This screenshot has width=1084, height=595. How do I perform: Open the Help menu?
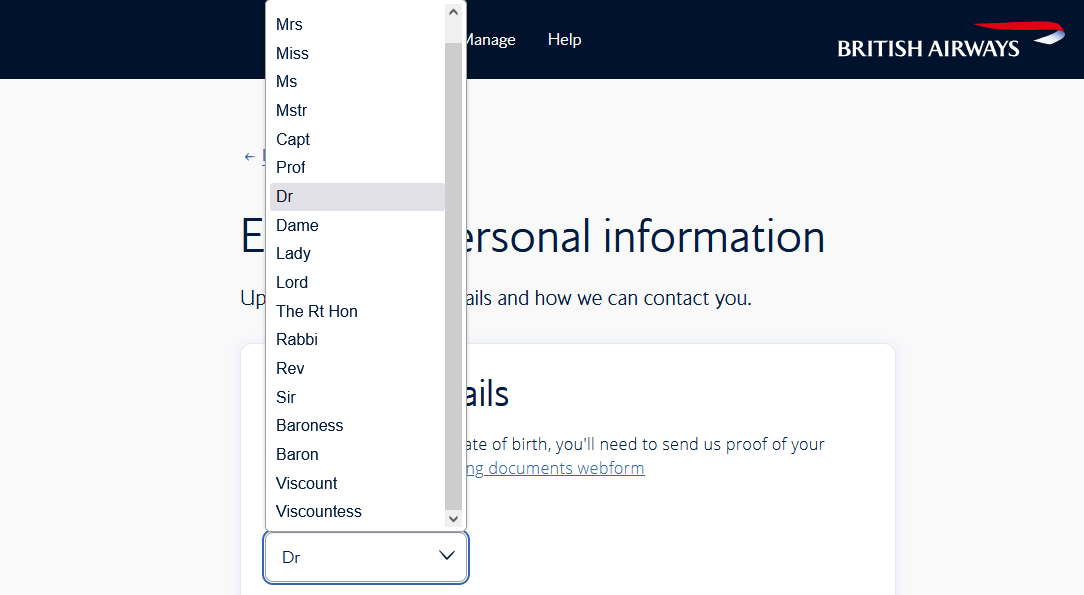click(564, 40)
